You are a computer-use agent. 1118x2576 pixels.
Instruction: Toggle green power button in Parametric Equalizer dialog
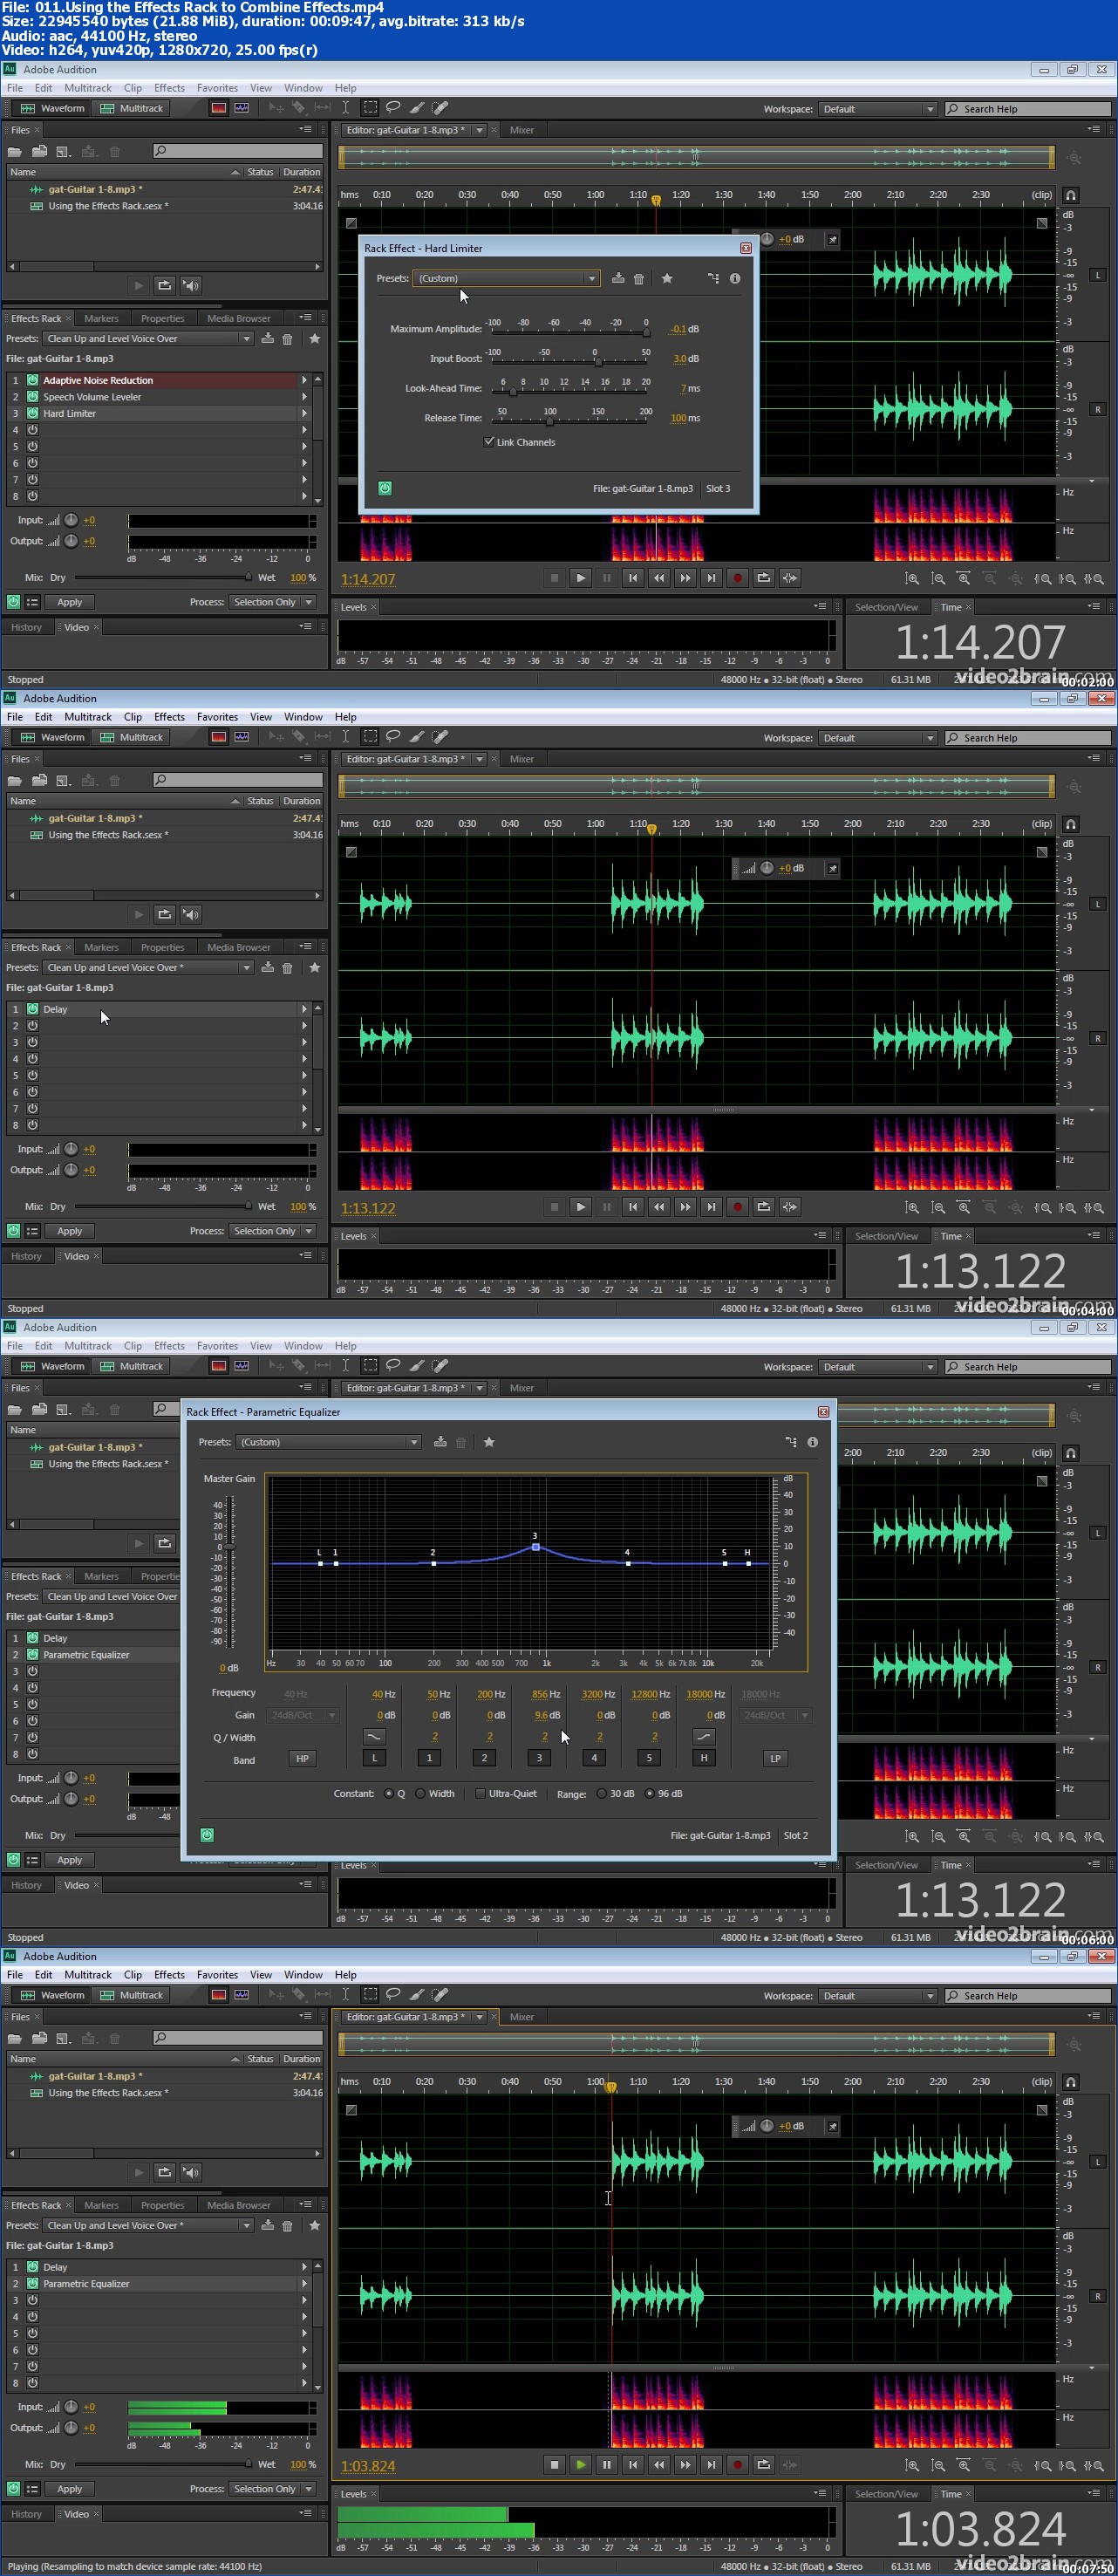tap(207, 1835)
